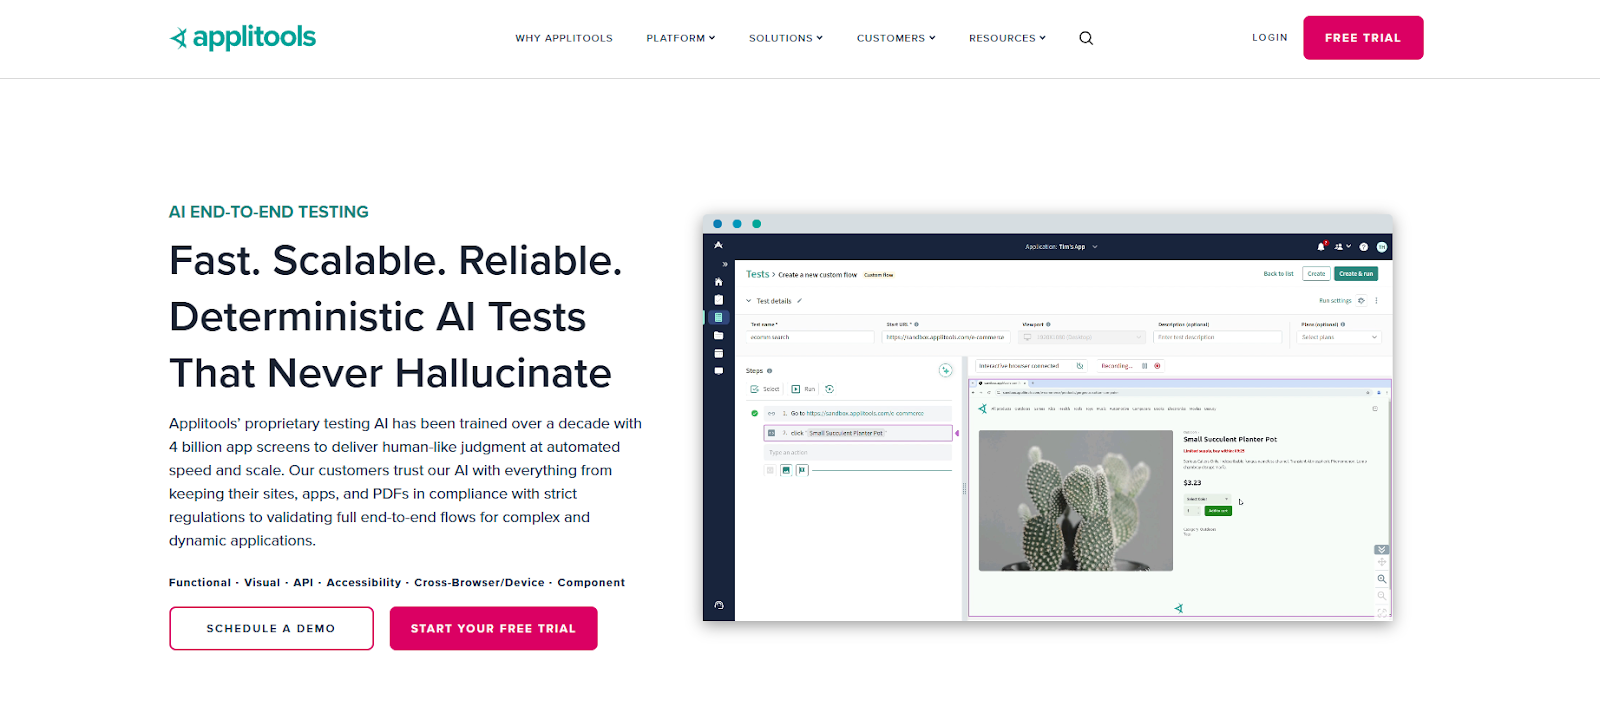The height and width of the screenshot is (726, 1600).
Task: Click the help question mark icon
Action: (1363, 246)
